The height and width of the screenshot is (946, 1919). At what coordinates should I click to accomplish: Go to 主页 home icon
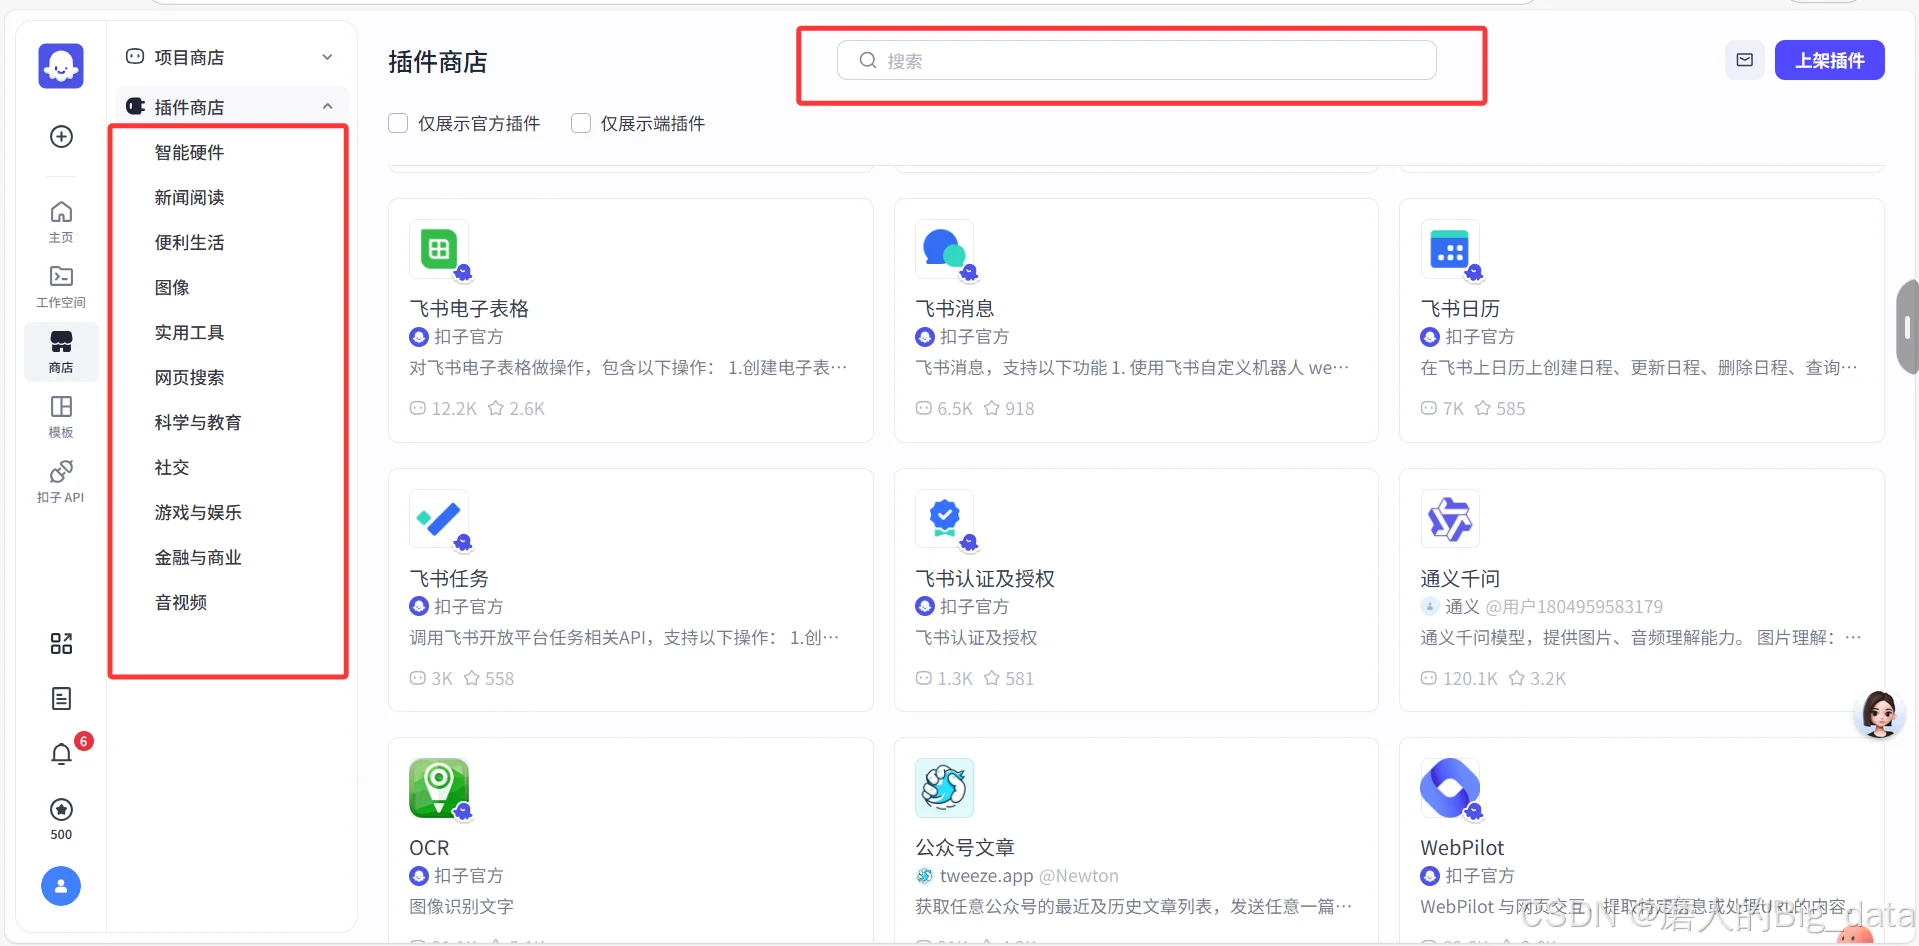61,212
